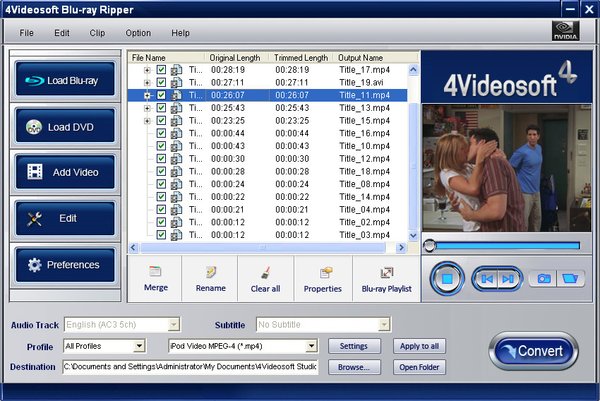This screenshot has width=600, height=401.
Task: Uncheck the Title_14.mp4 checkbox
Action: click(x=161, y=197)
